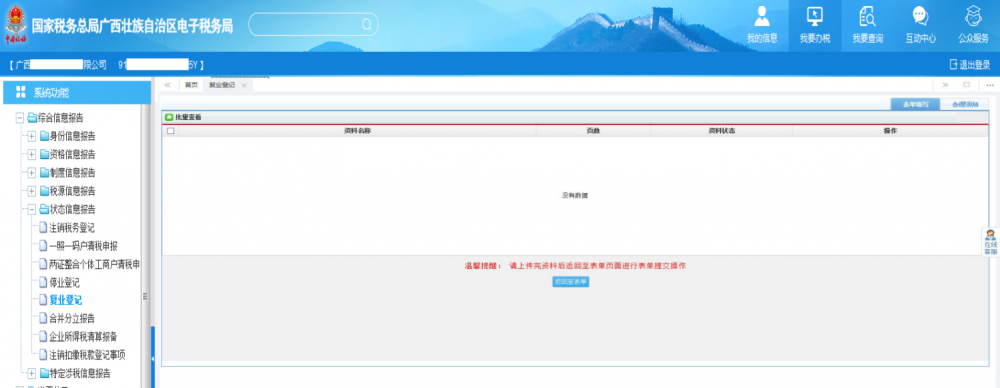Open 合并分立报告 in the tree

[x=72, y=318]
